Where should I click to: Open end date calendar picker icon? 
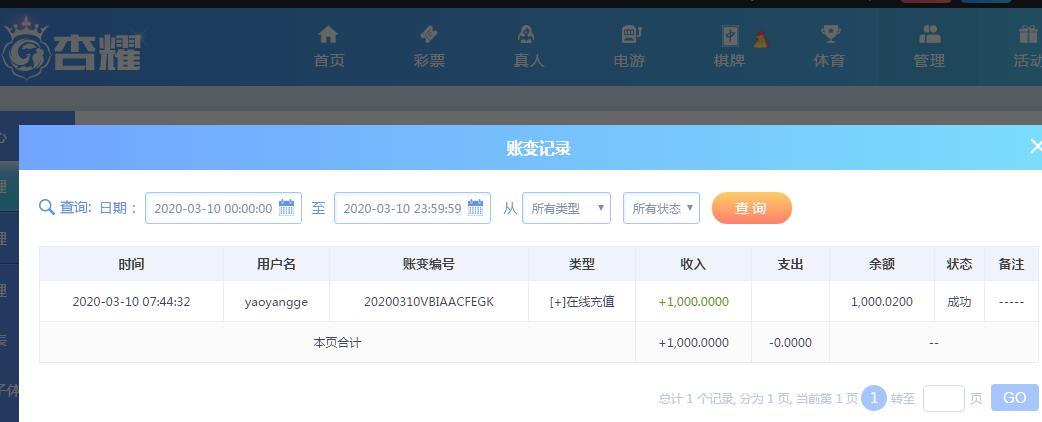(x=475, y=207)
